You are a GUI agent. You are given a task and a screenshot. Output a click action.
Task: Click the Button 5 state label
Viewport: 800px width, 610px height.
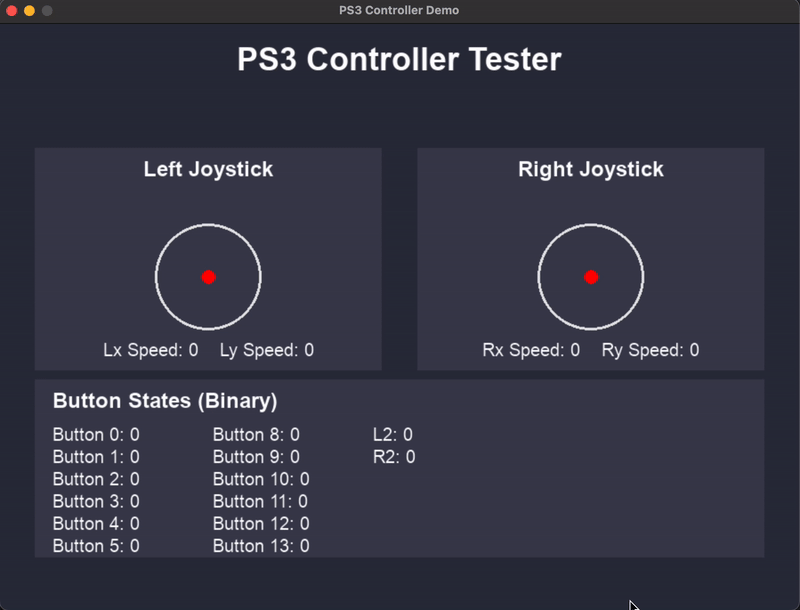tap(96, 546)
